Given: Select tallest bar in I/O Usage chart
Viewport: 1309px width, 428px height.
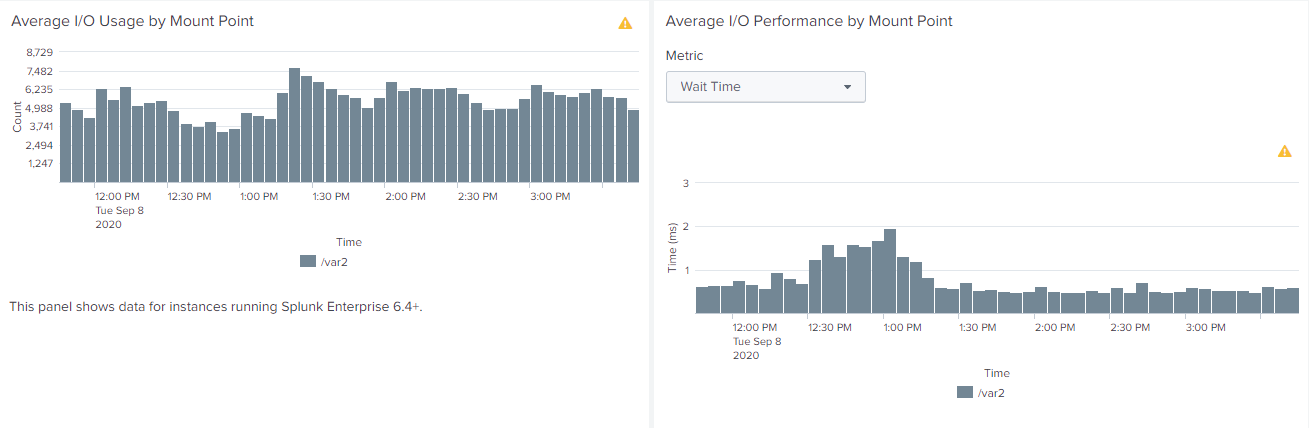Looking at the screenshot, I should tap(295, 125).
